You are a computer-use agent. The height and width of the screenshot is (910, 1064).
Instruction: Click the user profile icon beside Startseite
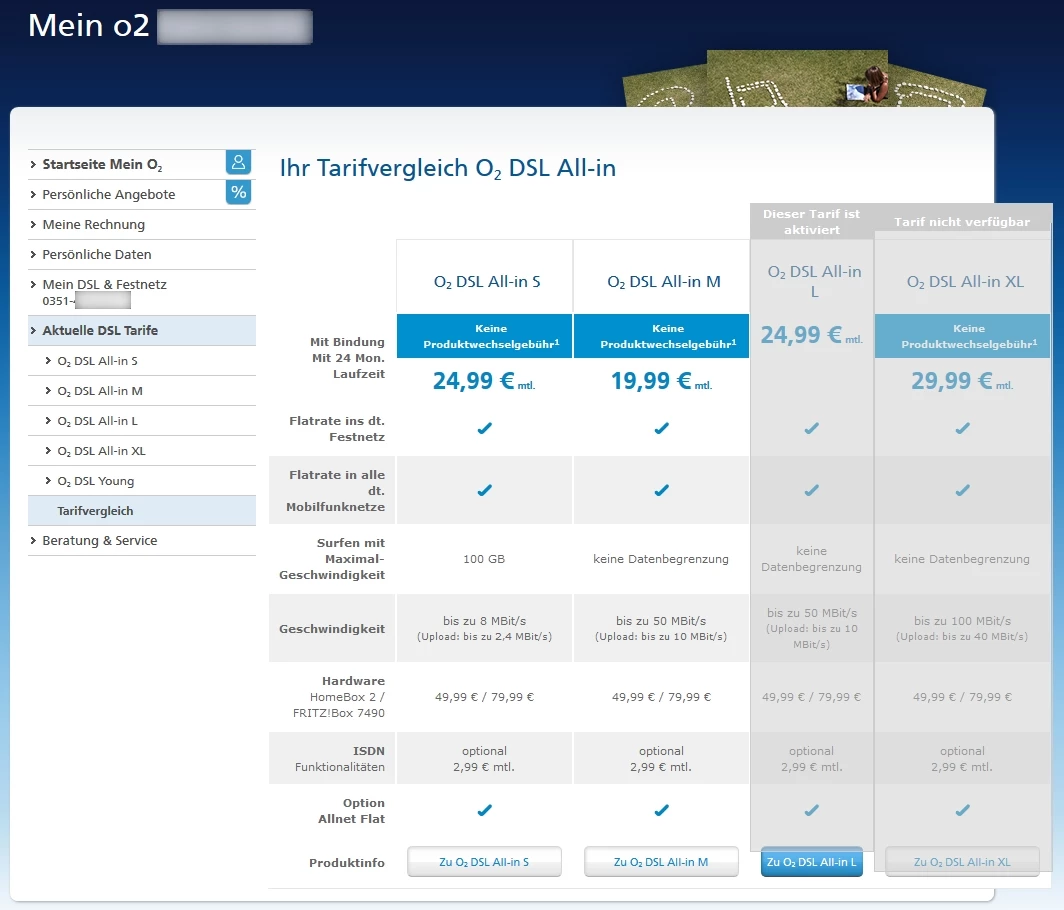[238, 163]
